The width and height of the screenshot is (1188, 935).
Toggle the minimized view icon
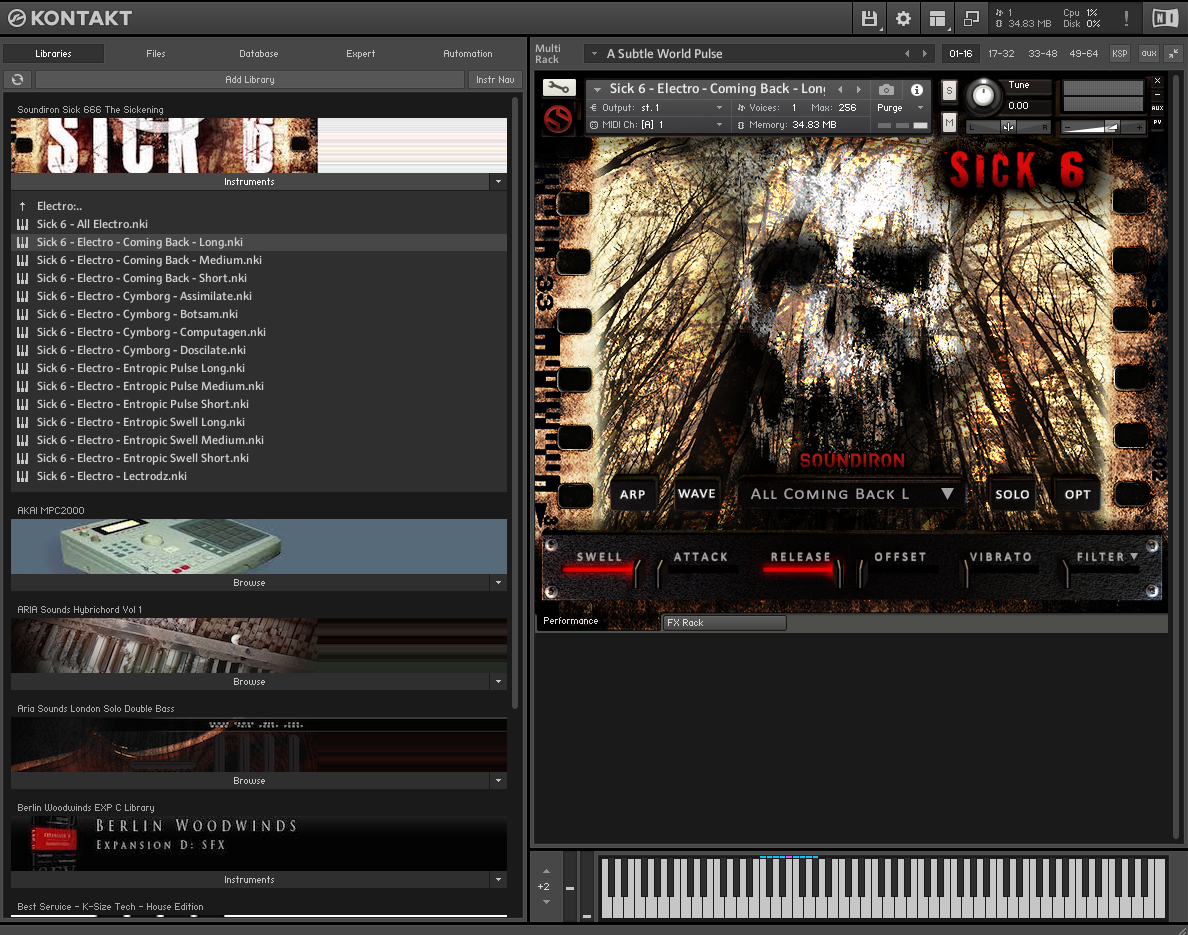[x=971, y=18]
